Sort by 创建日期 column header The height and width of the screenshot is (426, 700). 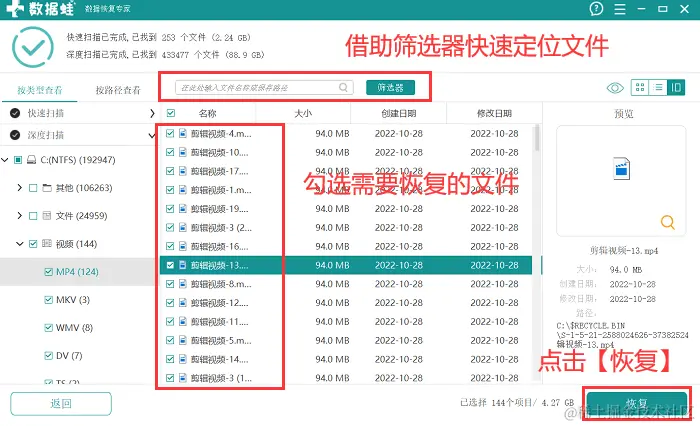[x=398, y=113]
